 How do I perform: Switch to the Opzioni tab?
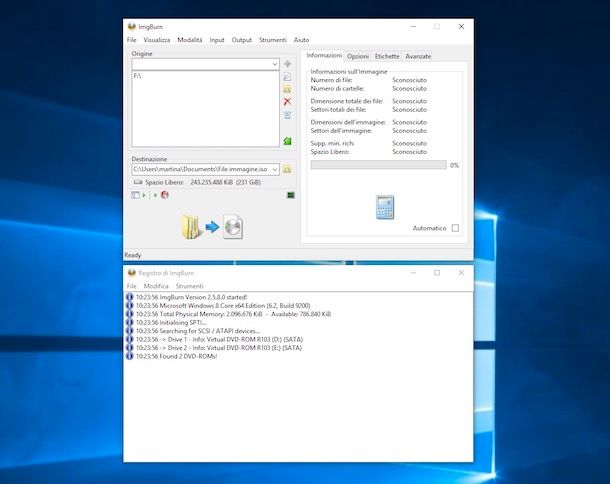(358, 56)
